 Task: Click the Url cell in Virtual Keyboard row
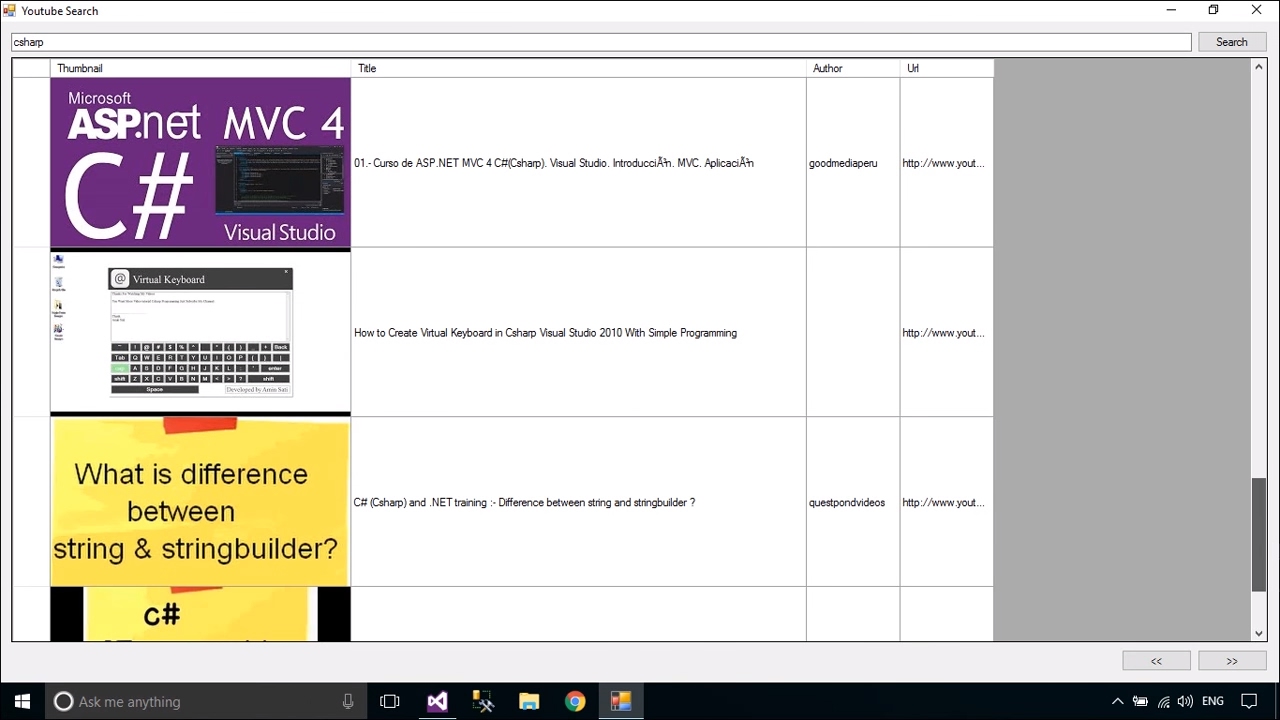point(946,333)
